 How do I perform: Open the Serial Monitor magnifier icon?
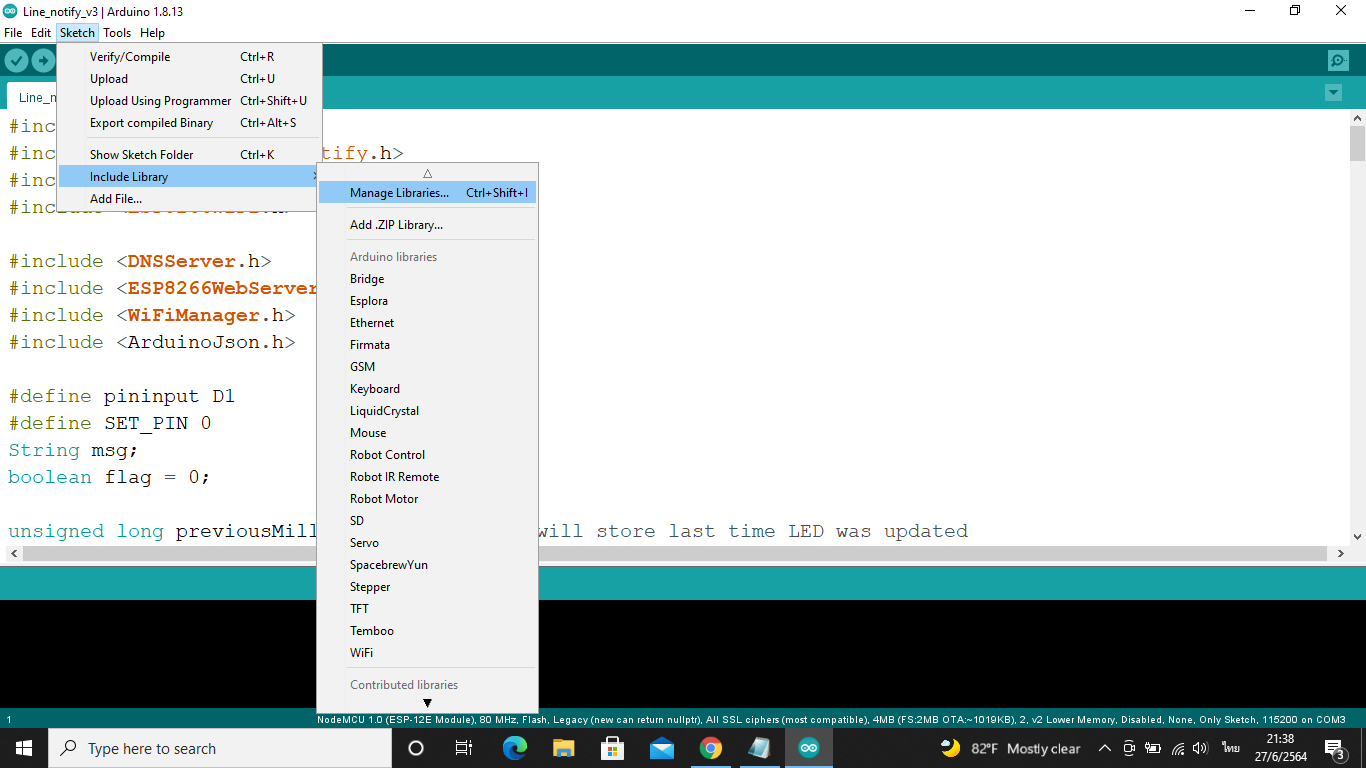(x=1338, y=61)
